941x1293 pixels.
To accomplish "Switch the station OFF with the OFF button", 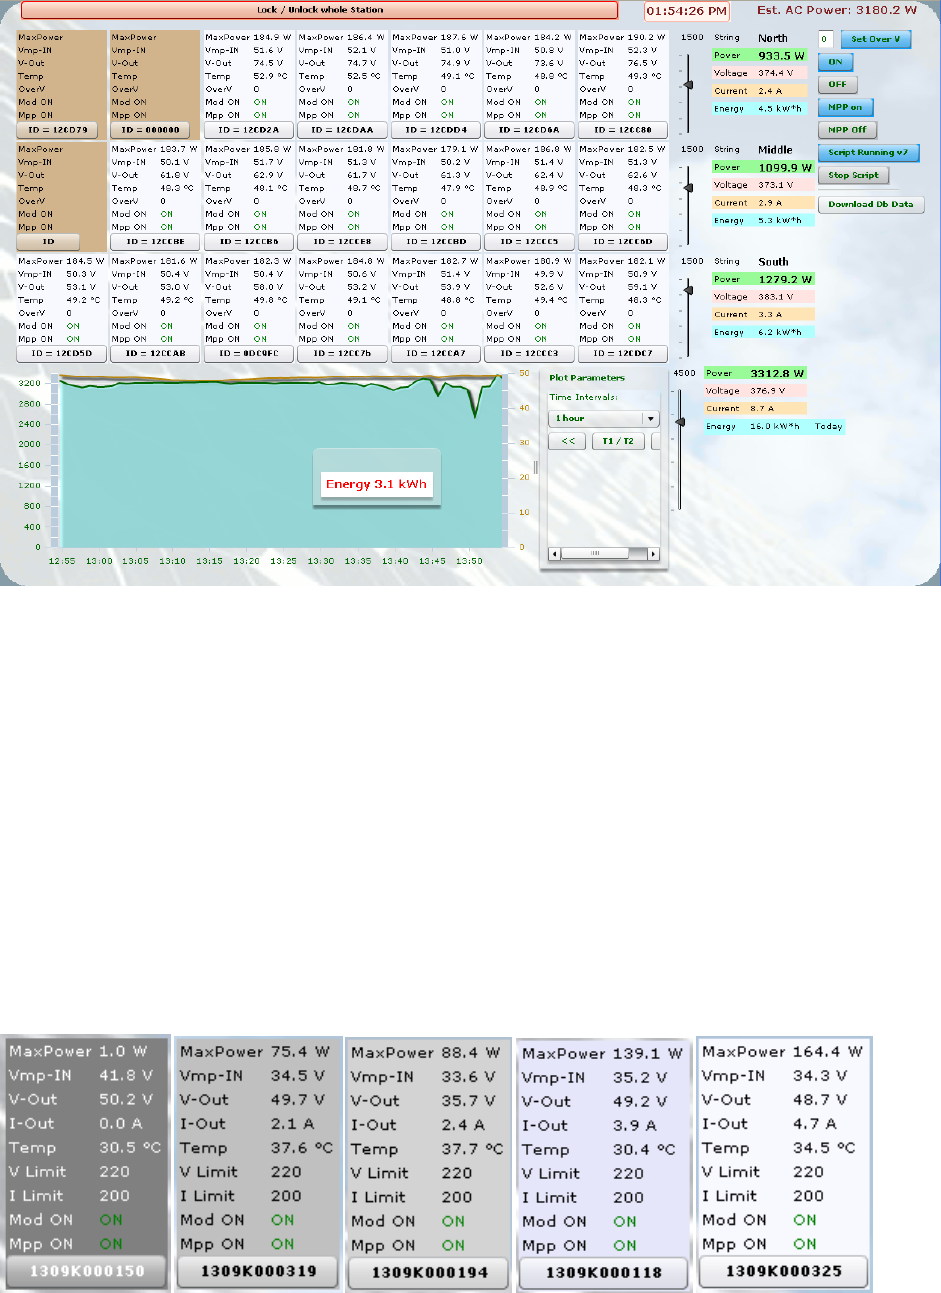I will click(x=838, y=84).
